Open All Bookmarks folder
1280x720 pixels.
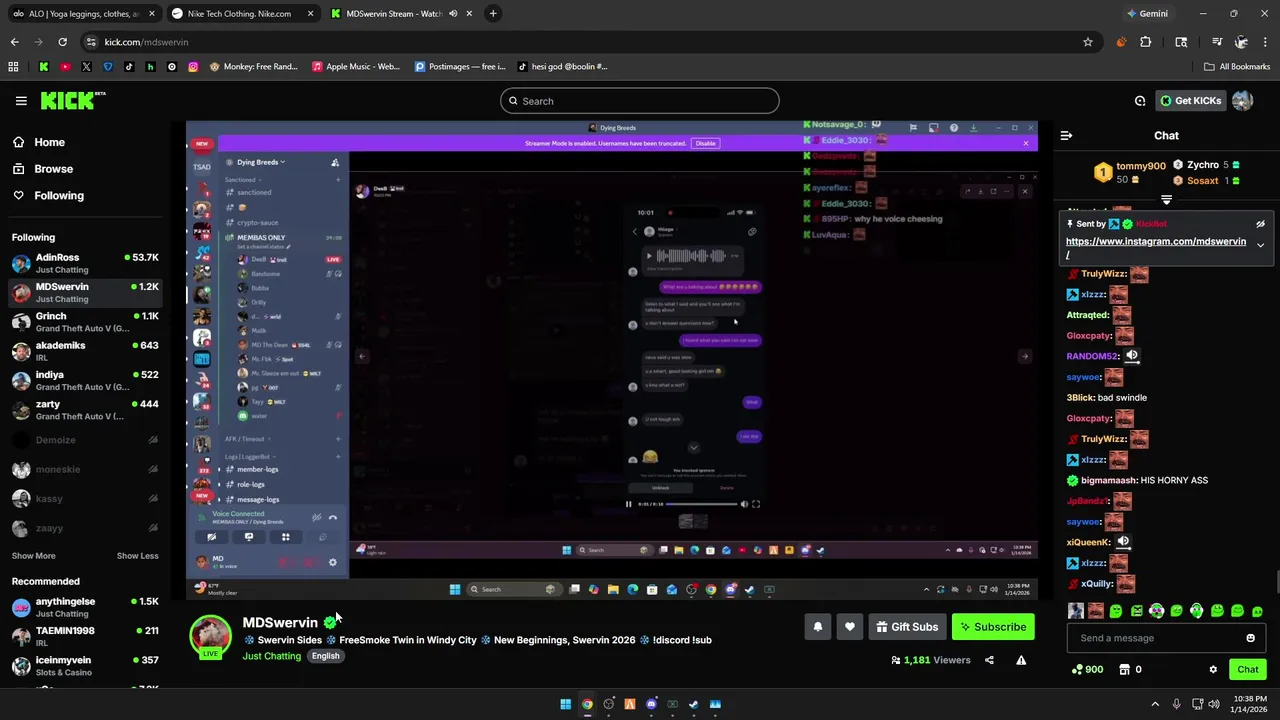click(x=1237, y=67)
